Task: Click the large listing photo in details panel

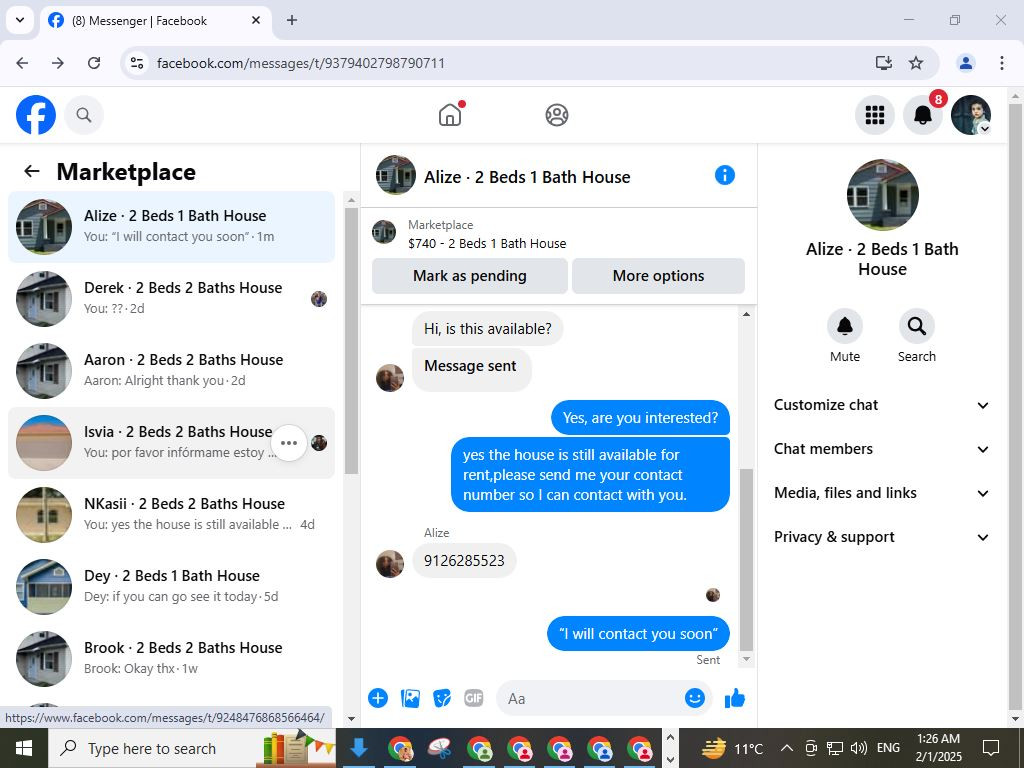Action: pos(882,195)
